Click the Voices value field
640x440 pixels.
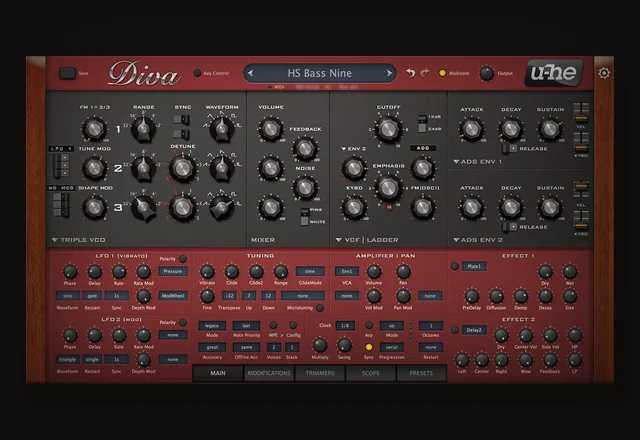[x=273, y=347]
